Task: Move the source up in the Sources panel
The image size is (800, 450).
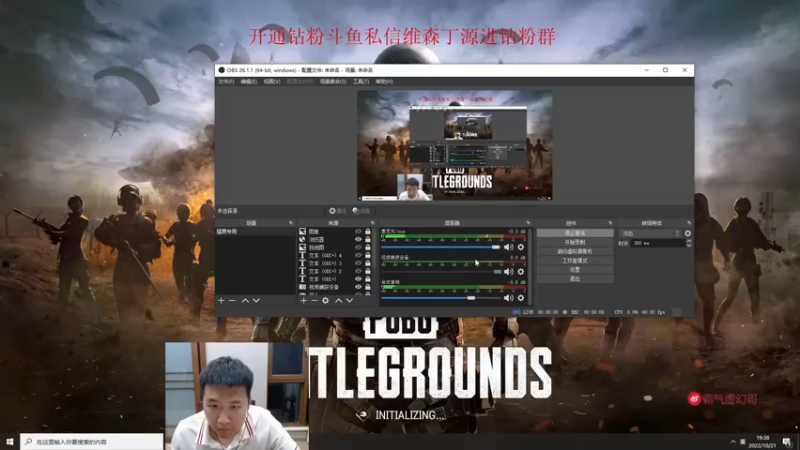Action: click(338, 301)
